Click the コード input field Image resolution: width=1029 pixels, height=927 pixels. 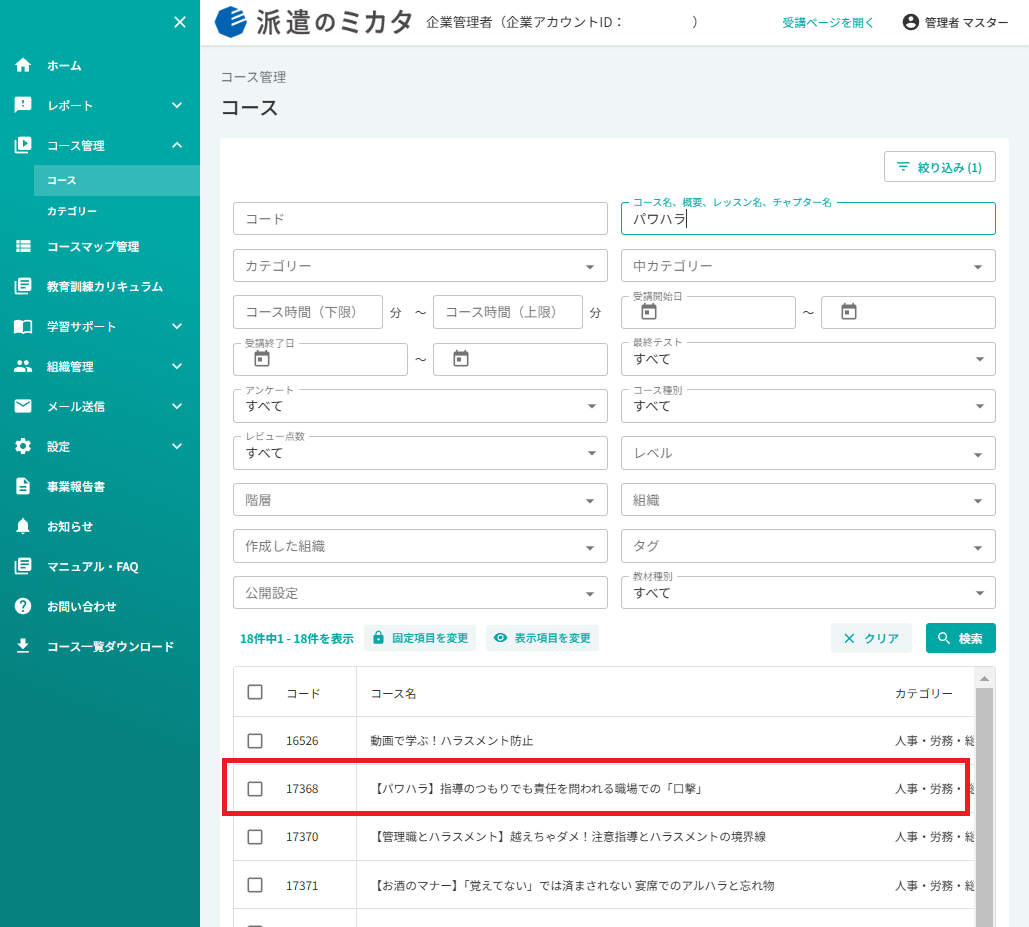(420, 218)
